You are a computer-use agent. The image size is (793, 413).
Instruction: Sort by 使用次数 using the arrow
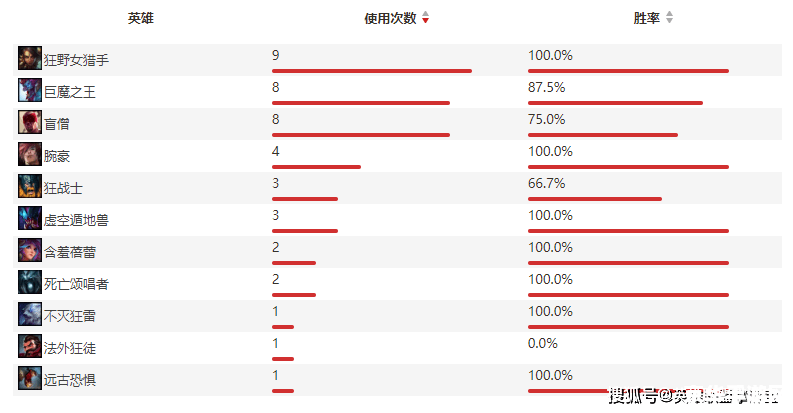click(426, 18)
